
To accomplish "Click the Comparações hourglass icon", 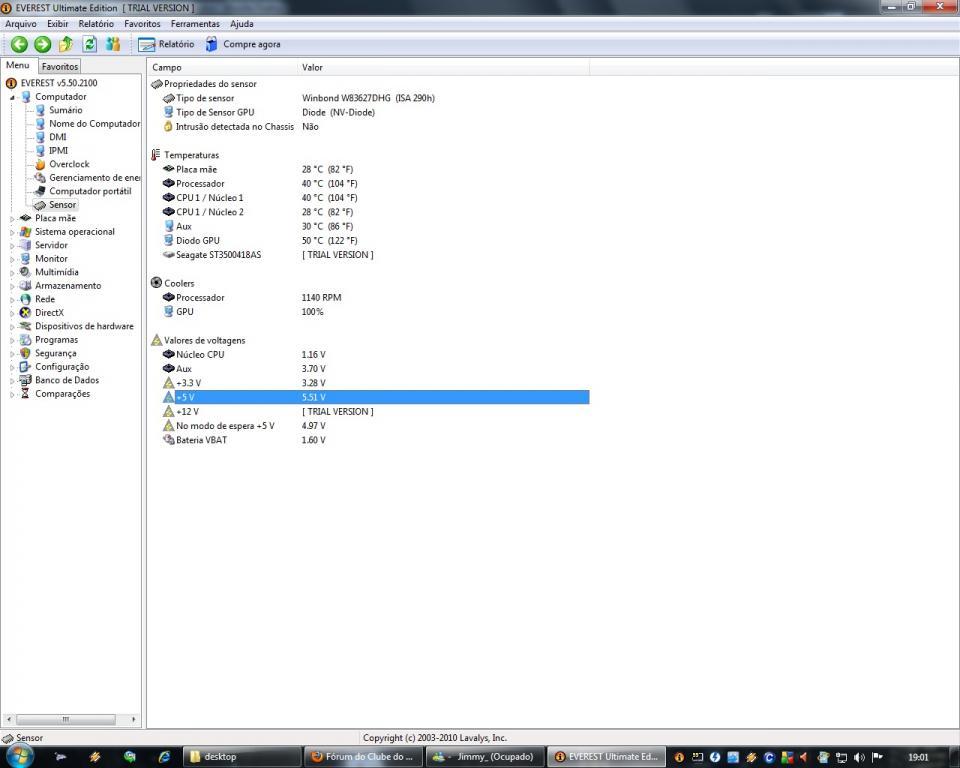I will click(25, 394).
